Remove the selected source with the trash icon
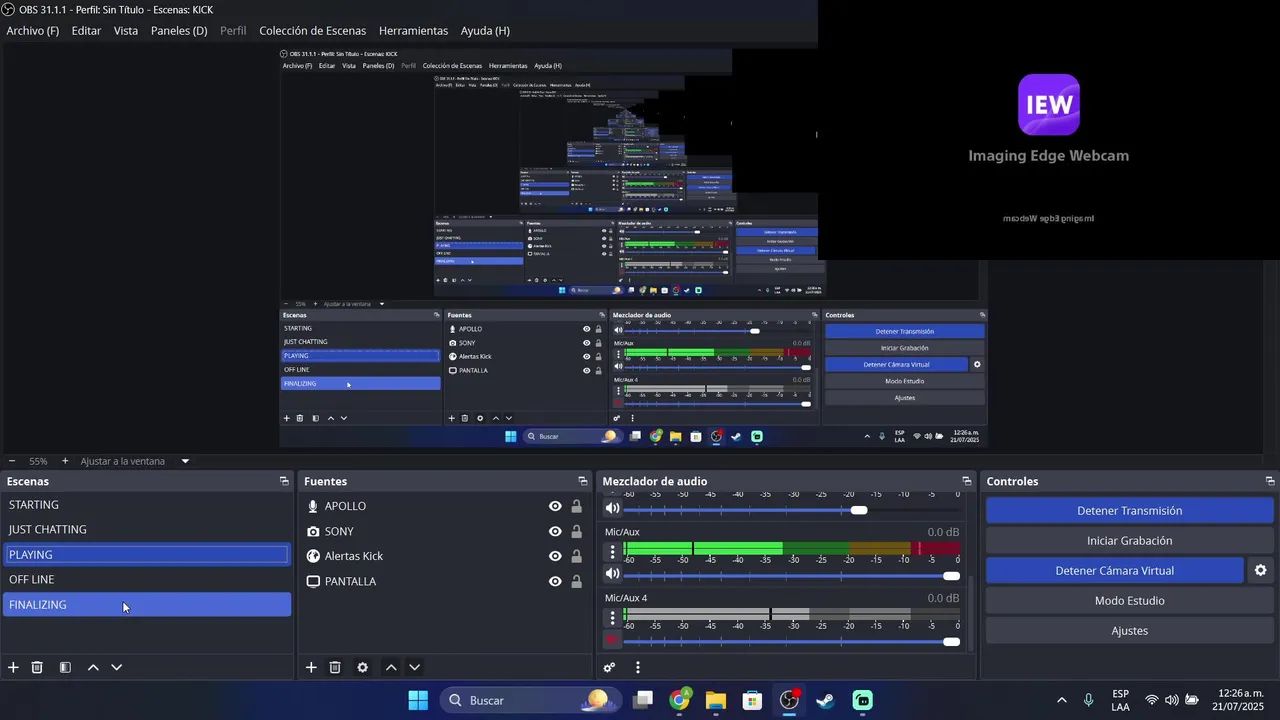 coord(335,667)
